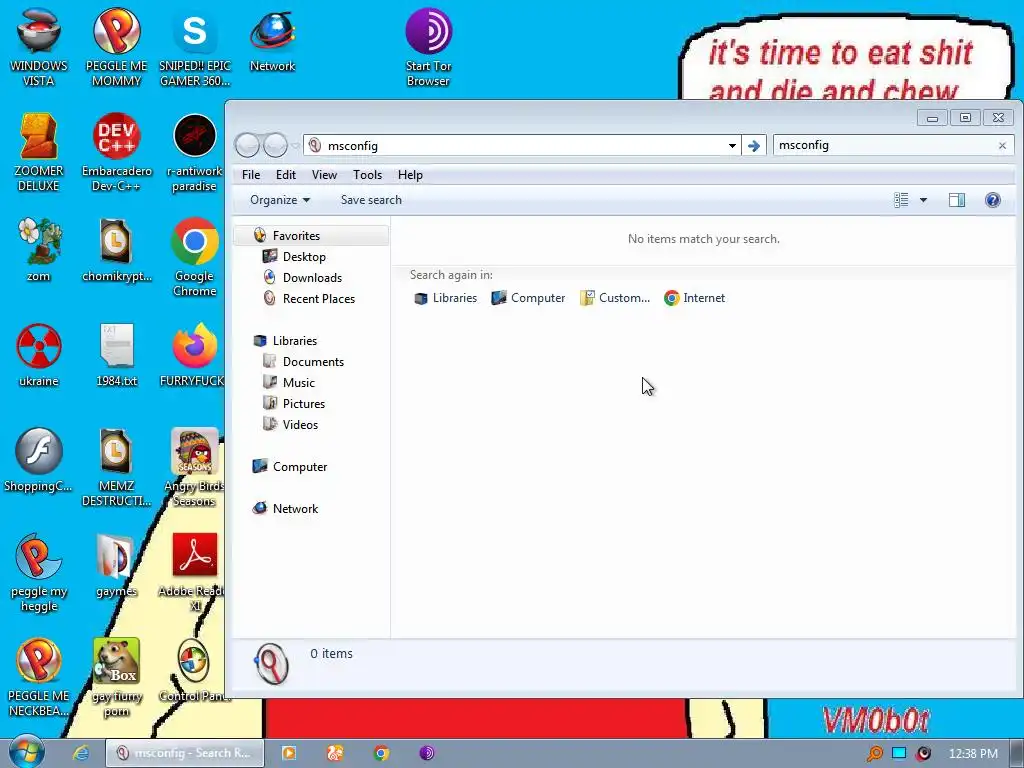Select the chomikrypt desktop icon
The image size is (1024, 768).
116,249
